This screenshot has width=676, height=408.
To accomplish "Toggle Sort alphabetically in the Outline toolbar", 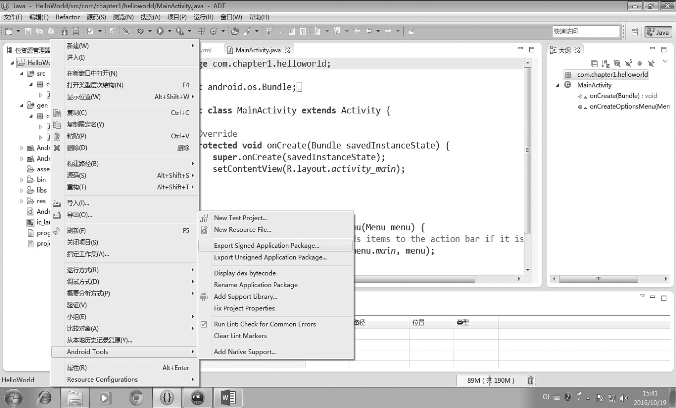I will (606, 63).
